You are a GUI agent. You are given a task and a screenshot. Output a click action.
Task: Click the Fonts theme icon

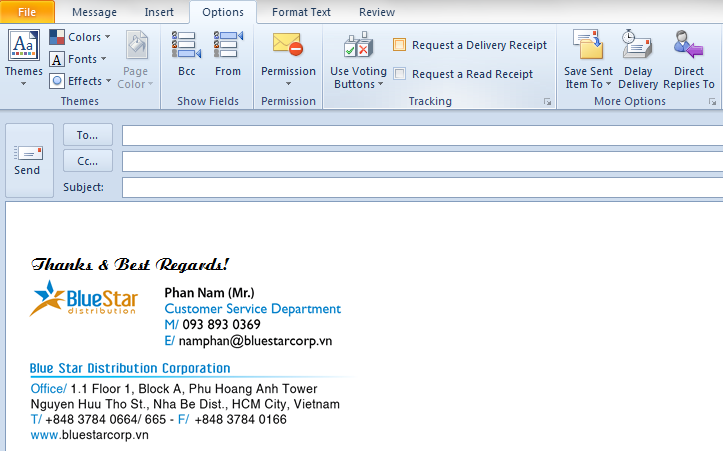(57, 59)
